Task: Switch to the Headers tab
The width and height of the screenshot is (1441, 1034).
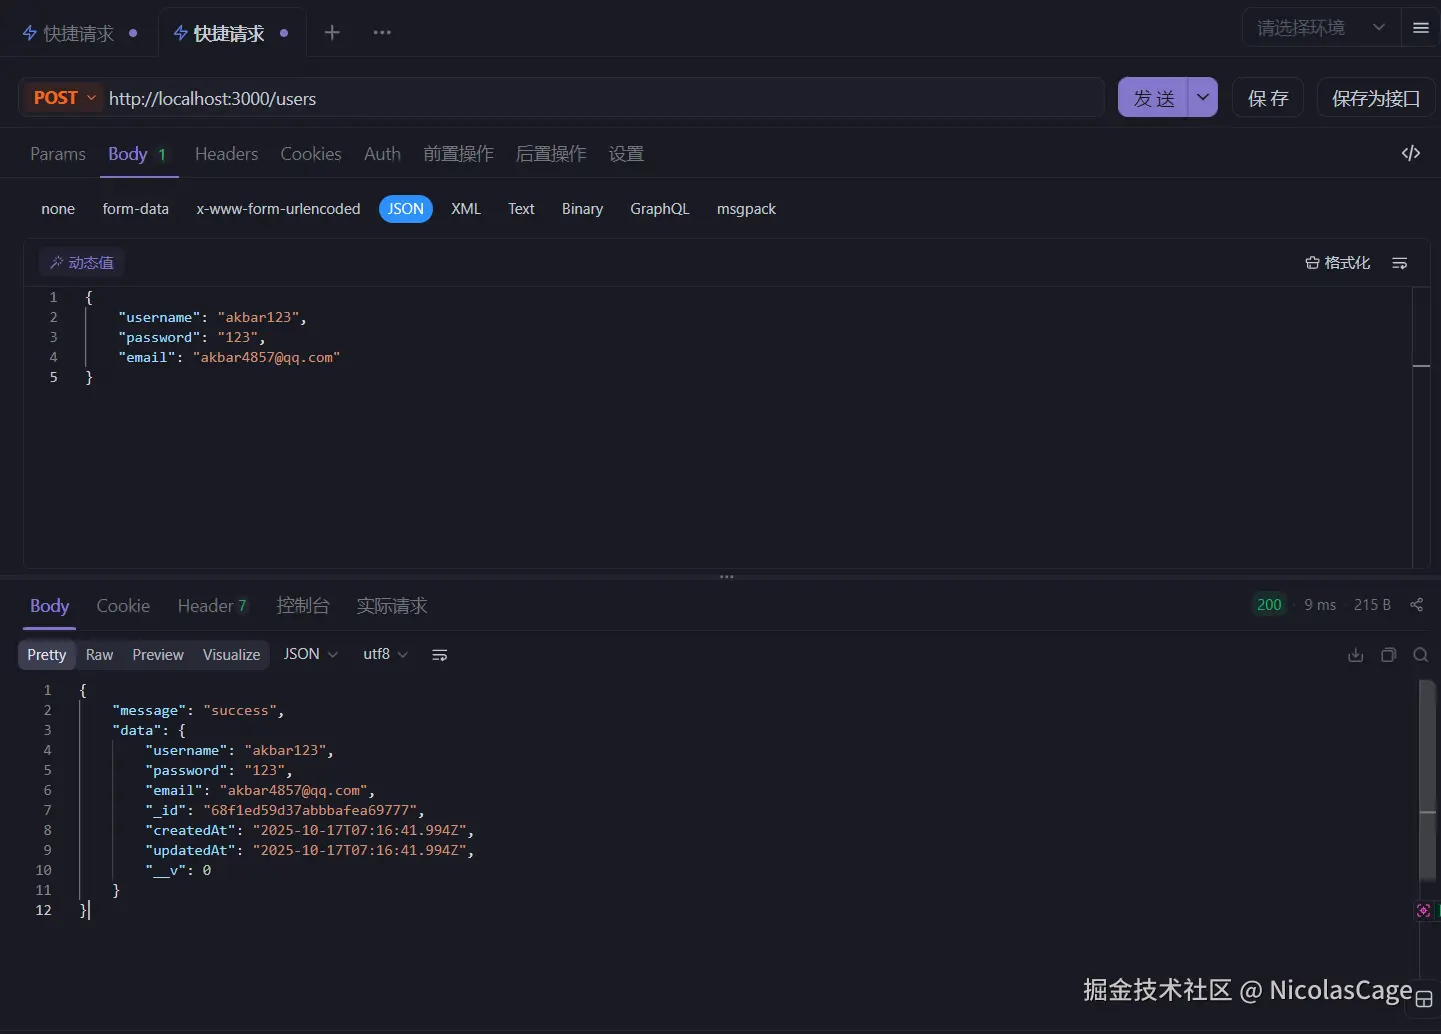Action: pos(226,154)
